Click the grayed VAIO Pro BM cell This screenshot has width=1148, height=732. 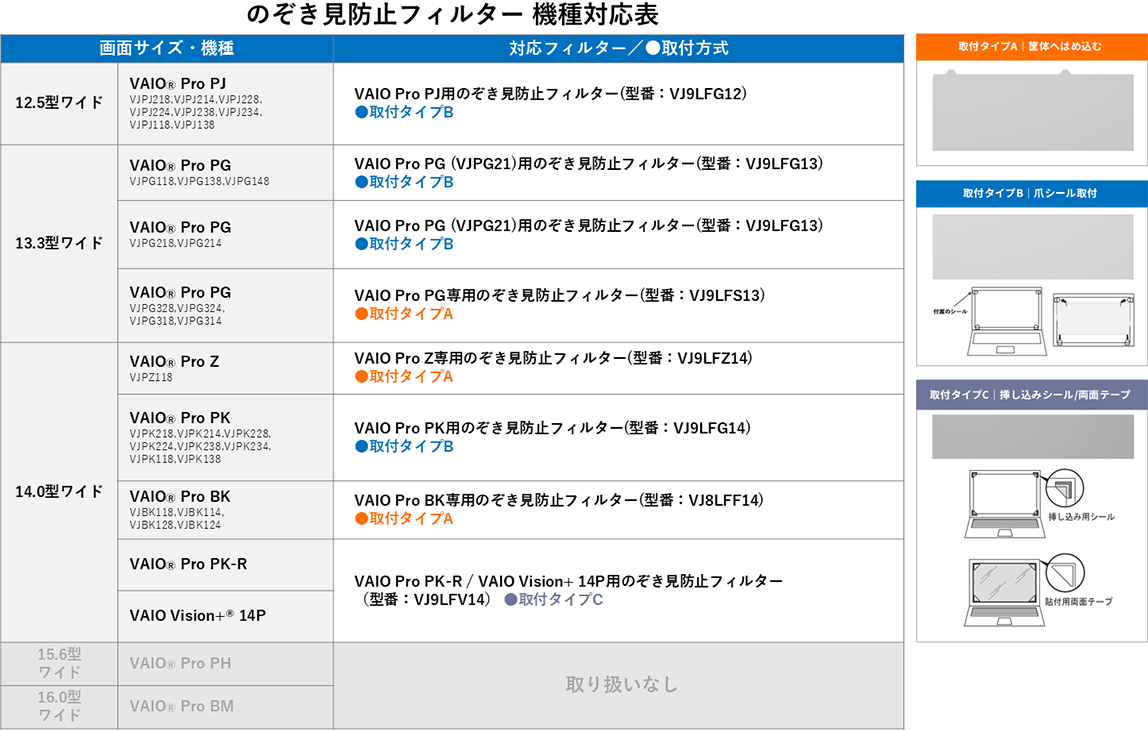click(x=226, y=706)
